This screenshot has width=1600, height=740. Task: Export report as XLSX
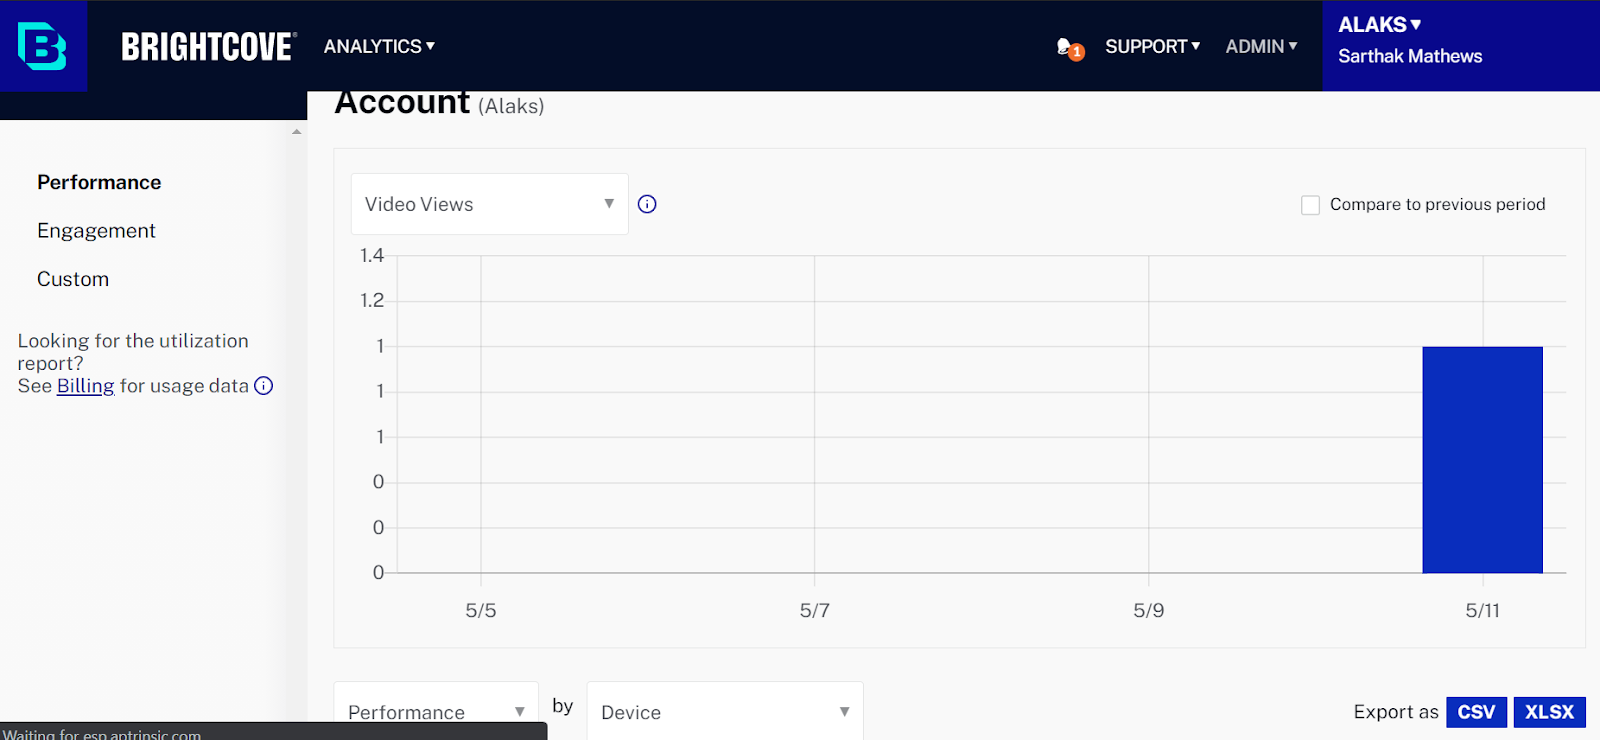(x=1549, y=712)
